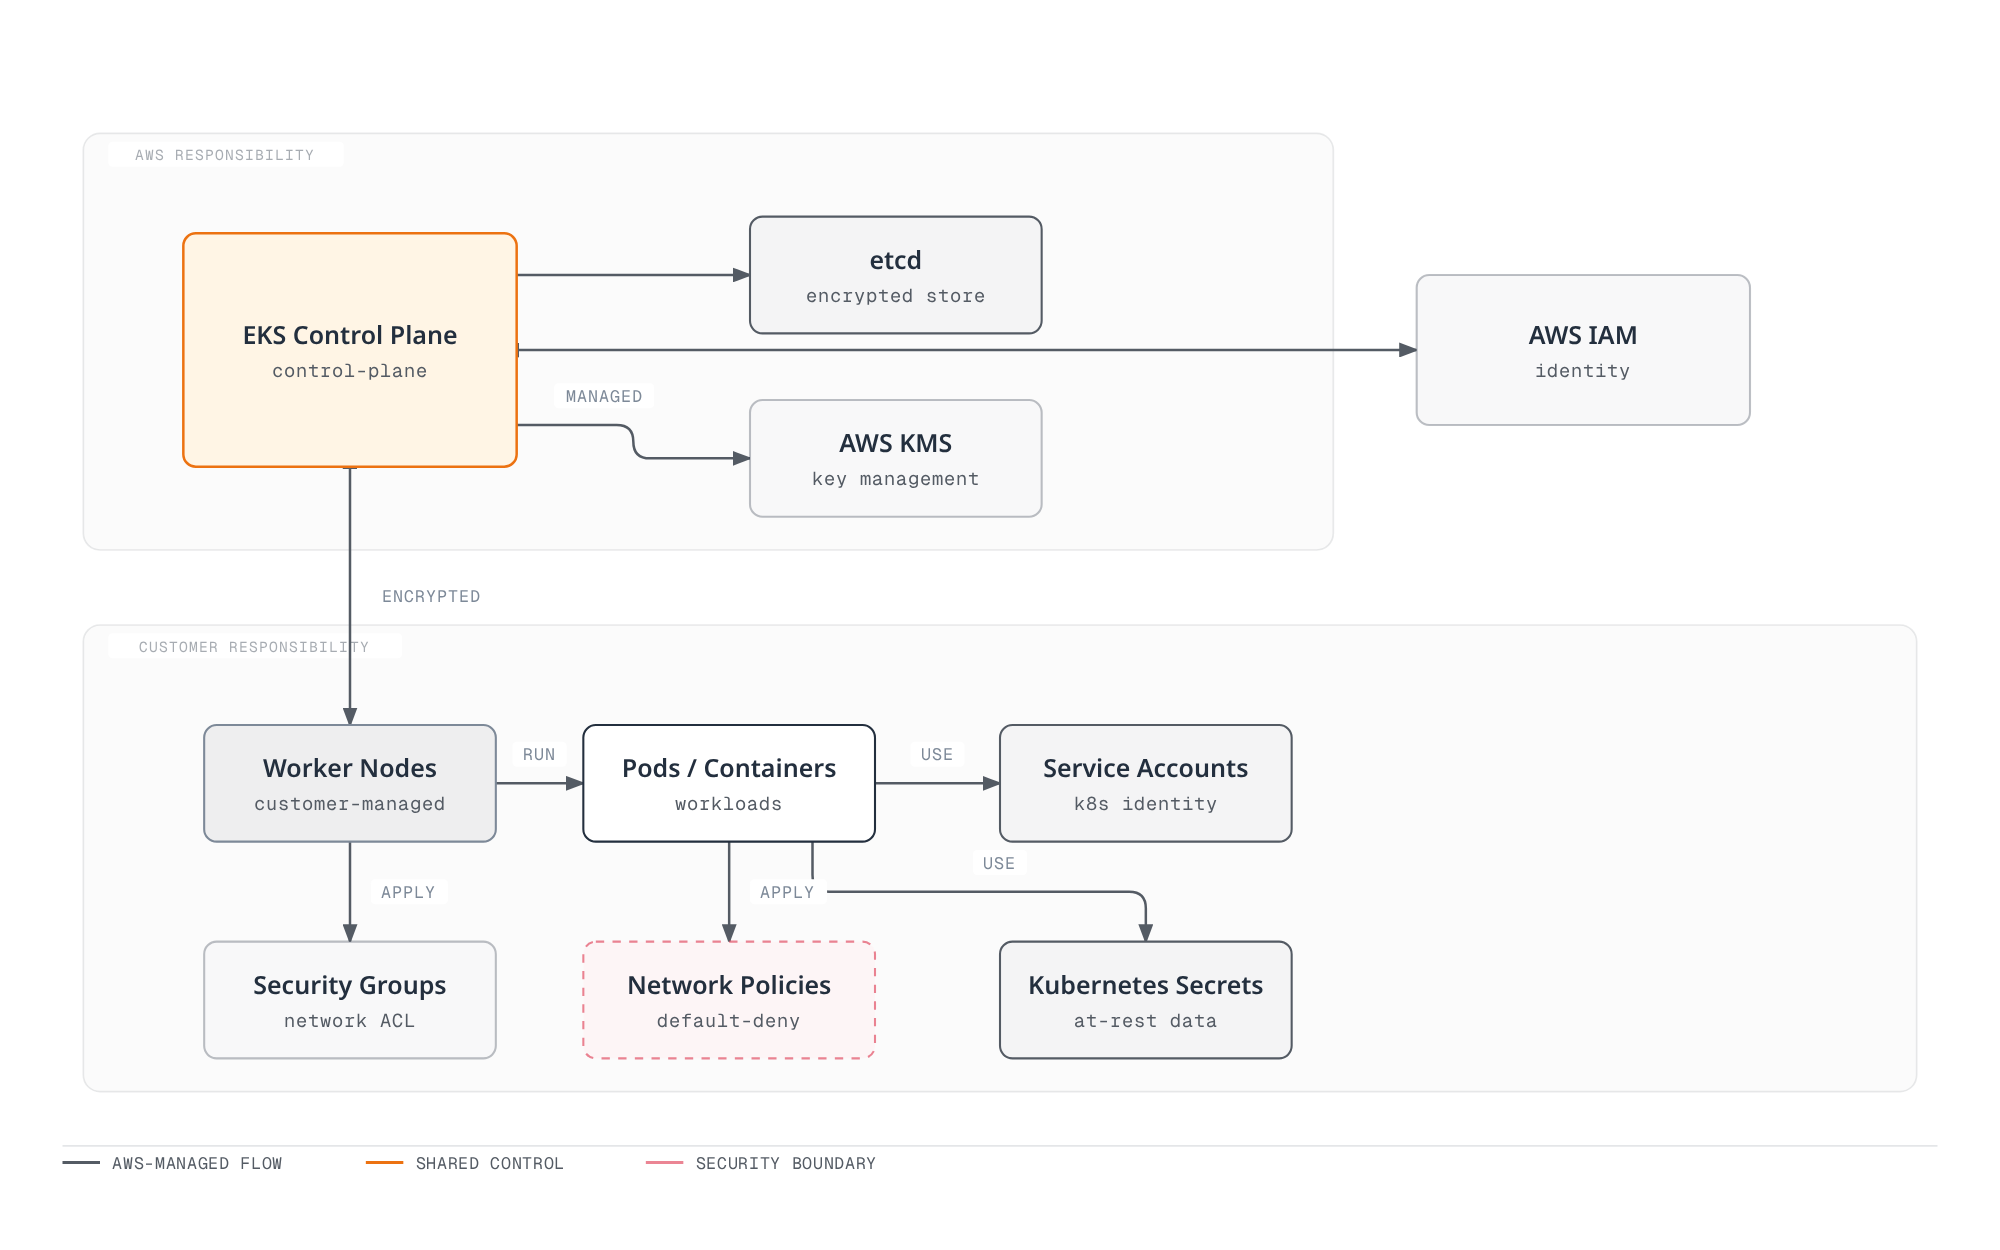Click the SHARED CONTROL legend entry

click(x=465, y=1163)
